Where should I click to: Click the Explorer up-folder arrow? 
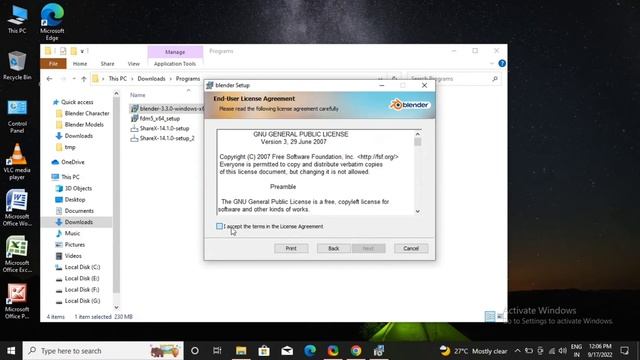coord(84,79)
